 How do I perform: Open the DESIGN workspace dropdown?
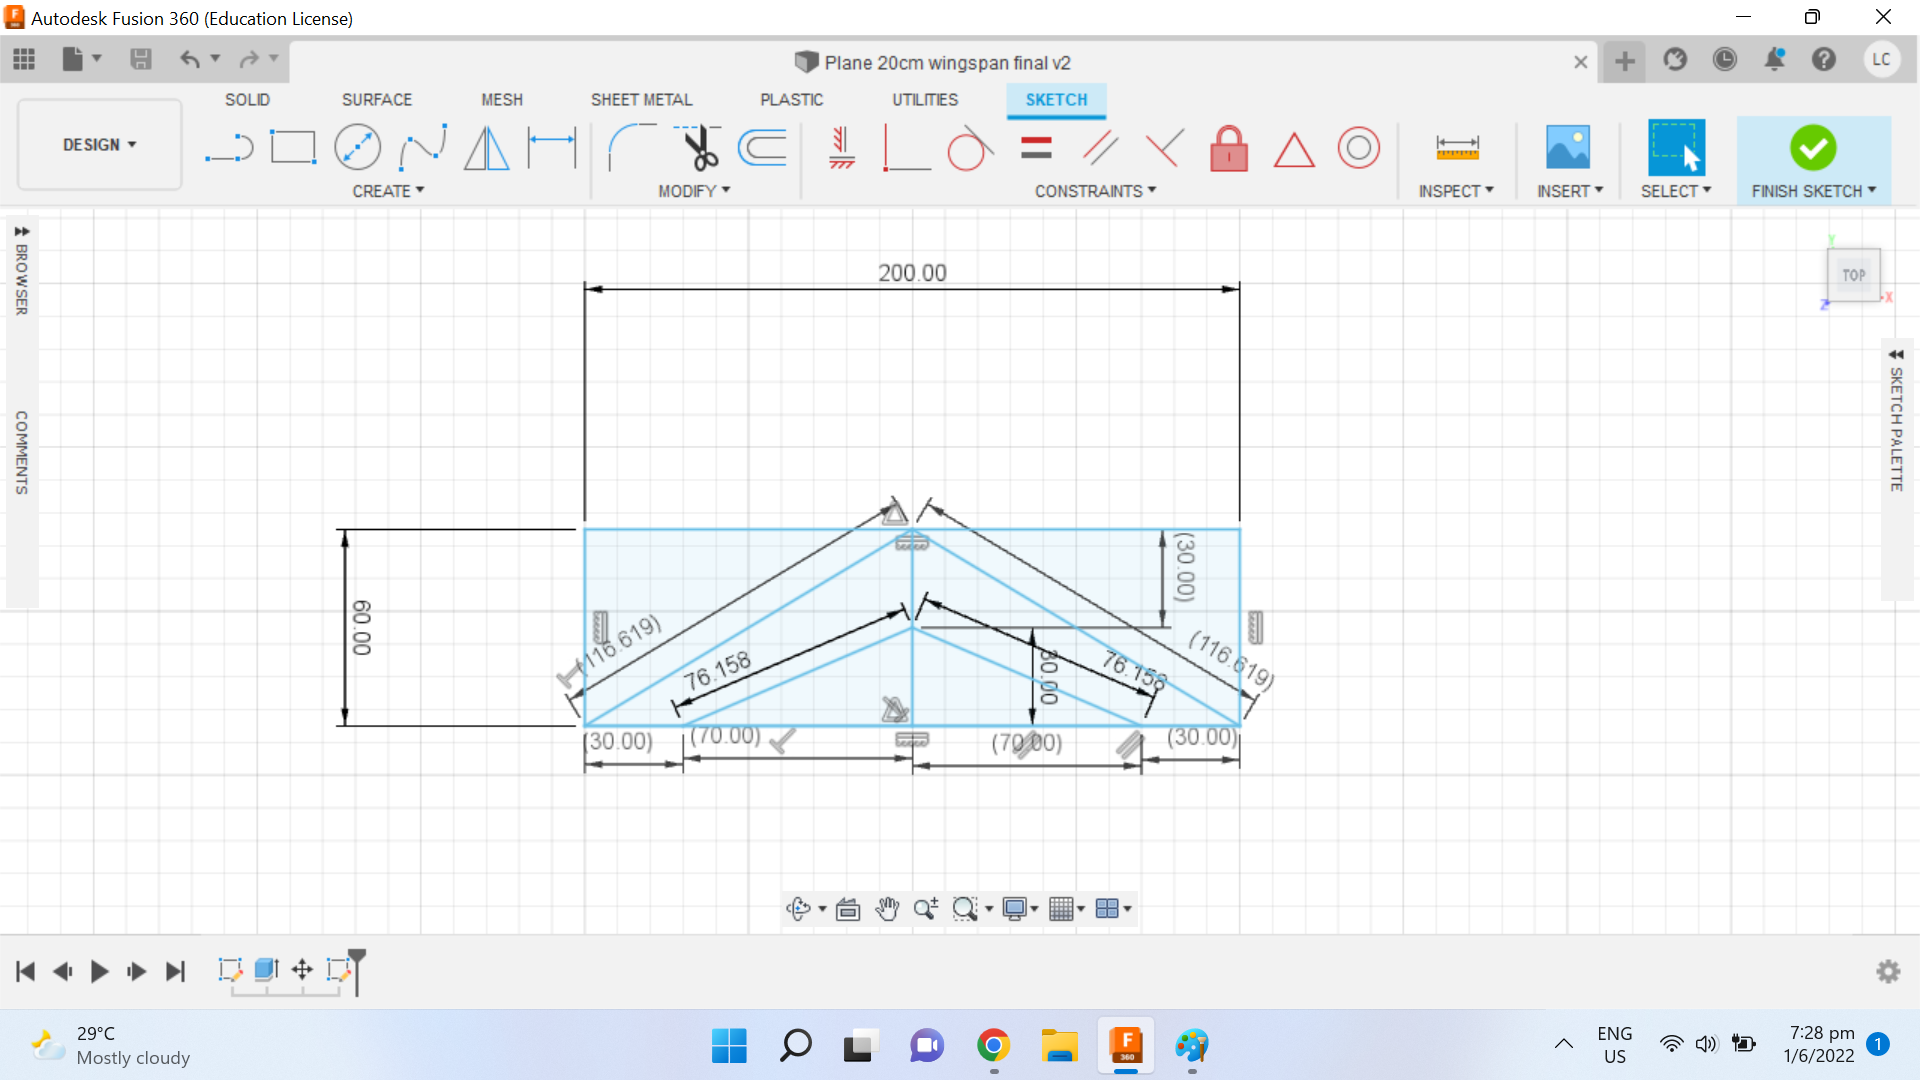[99, 145]
